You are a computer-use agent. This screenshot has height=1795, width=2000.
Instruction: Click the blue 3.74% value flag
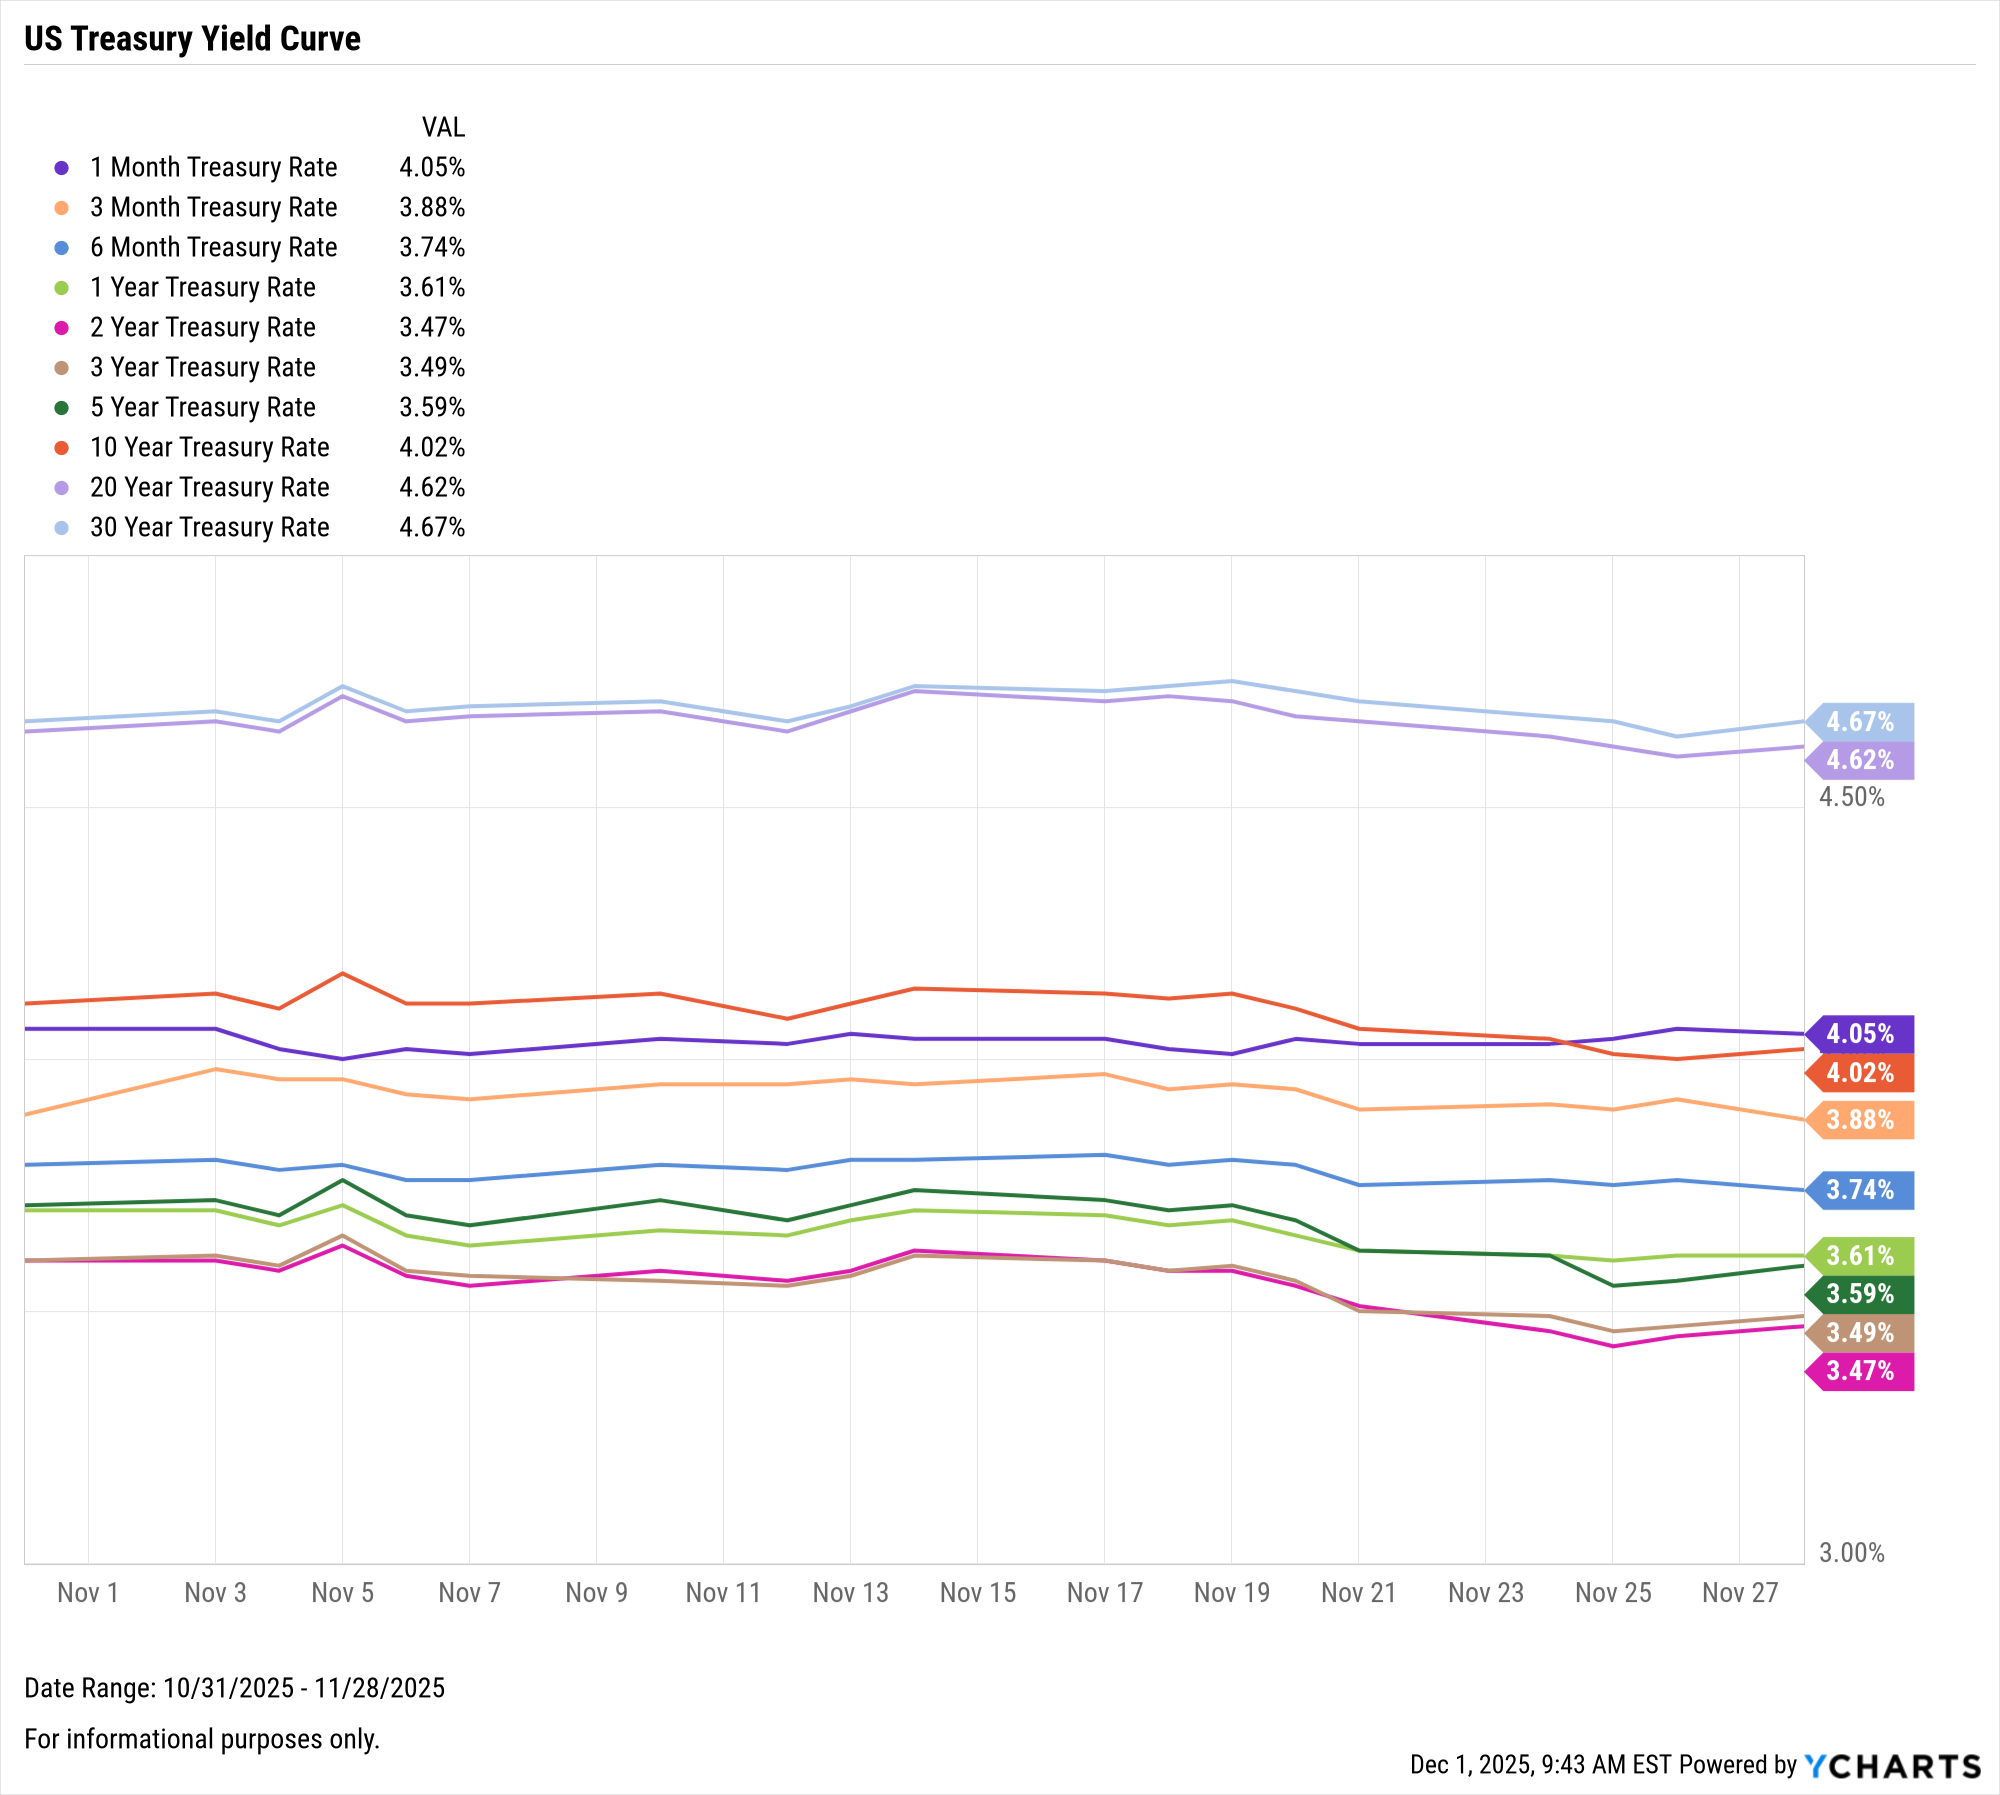point(1860,1190)
